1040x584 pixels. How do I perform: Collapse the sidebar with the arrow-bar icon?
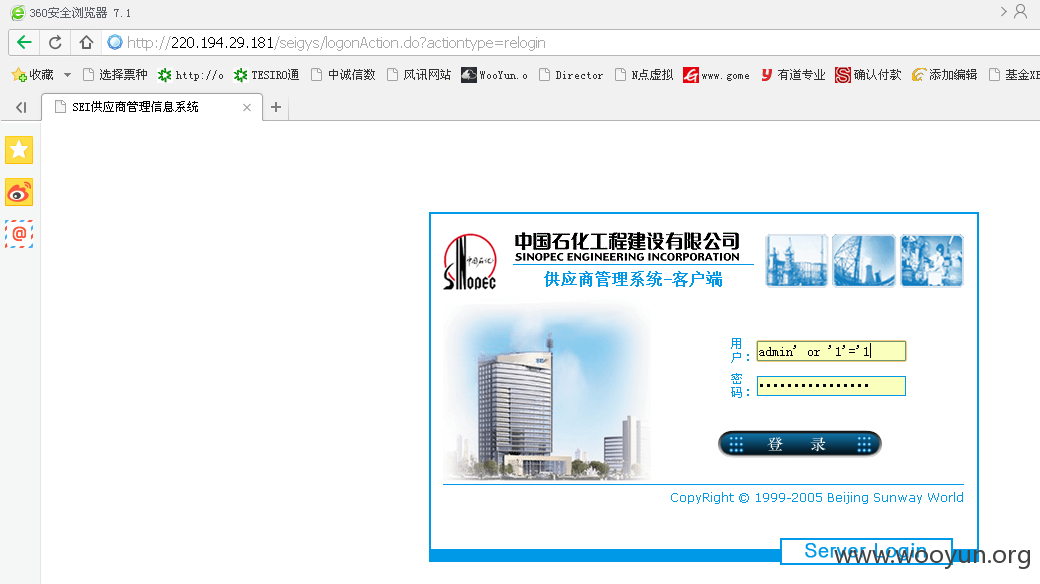coord(21,108)
